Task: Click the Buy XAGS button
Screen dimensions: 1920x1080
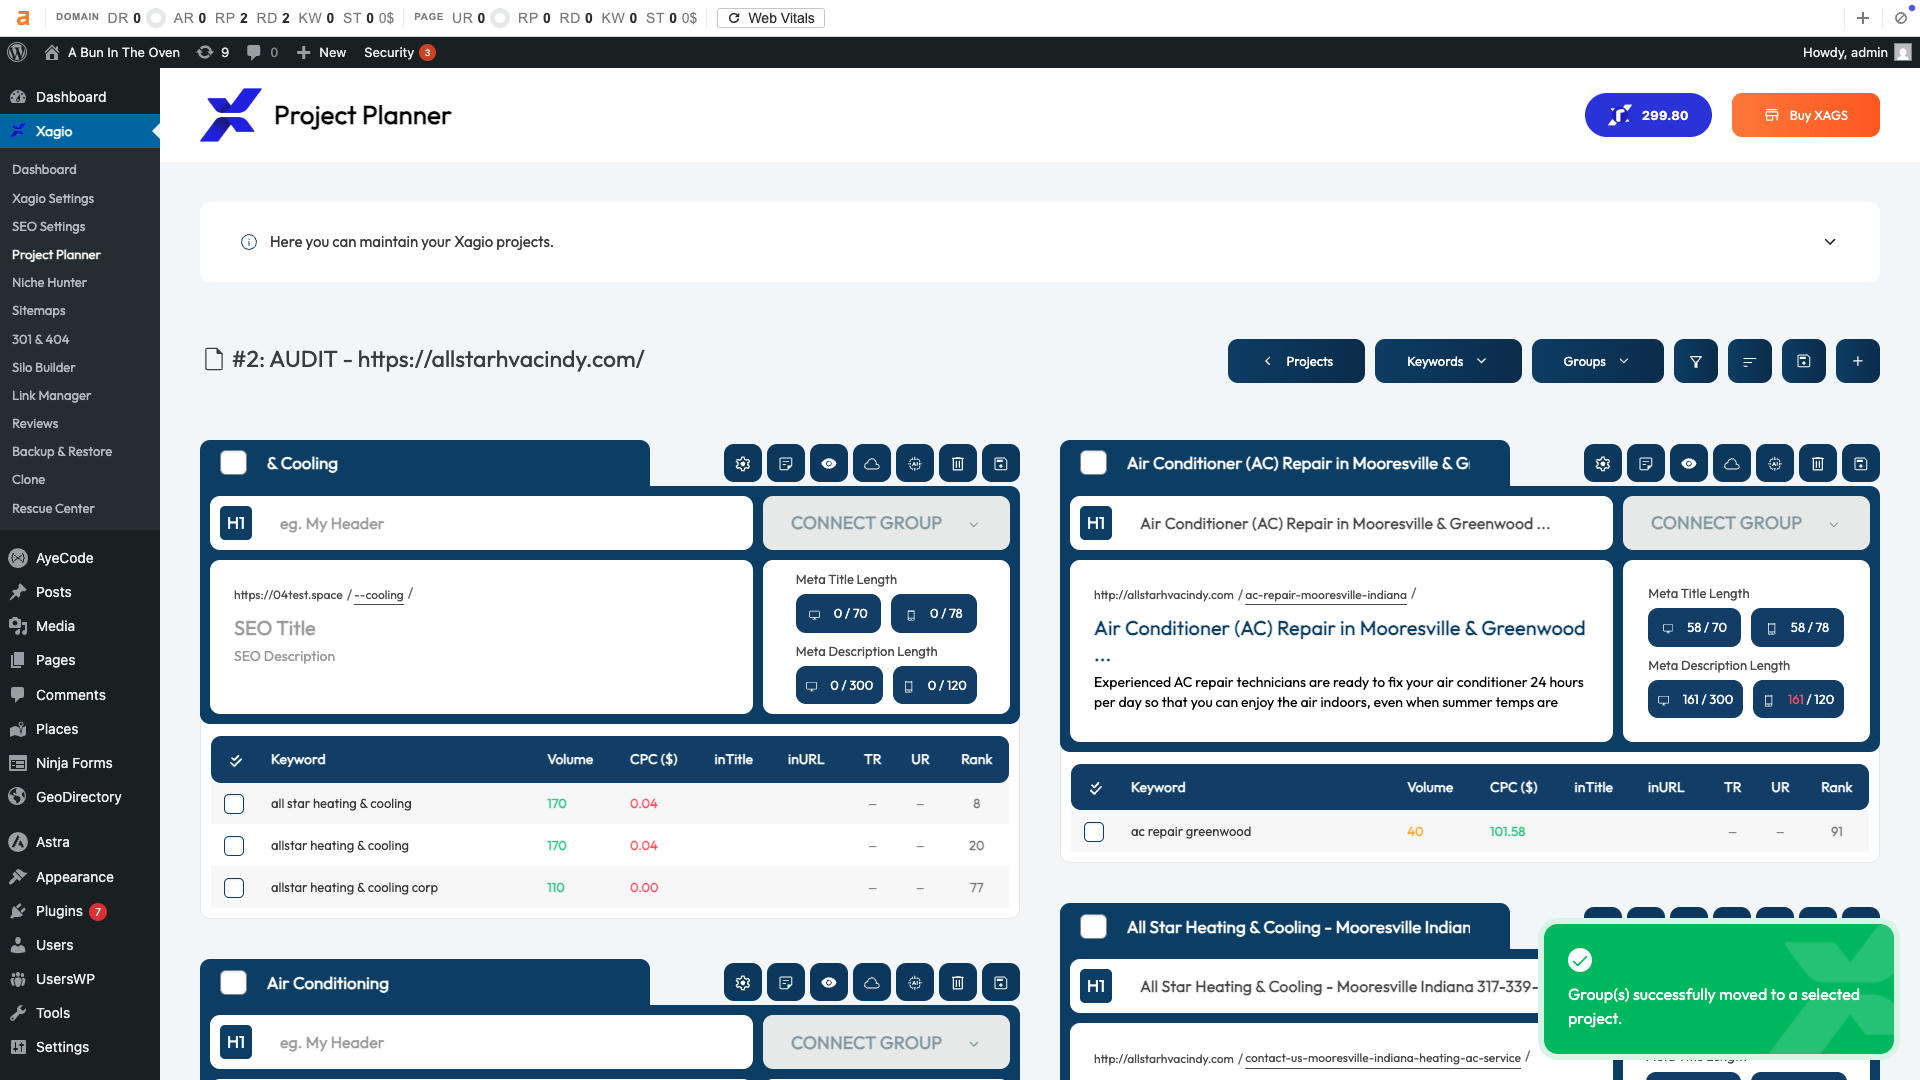Action: [x=1806, y=115]
